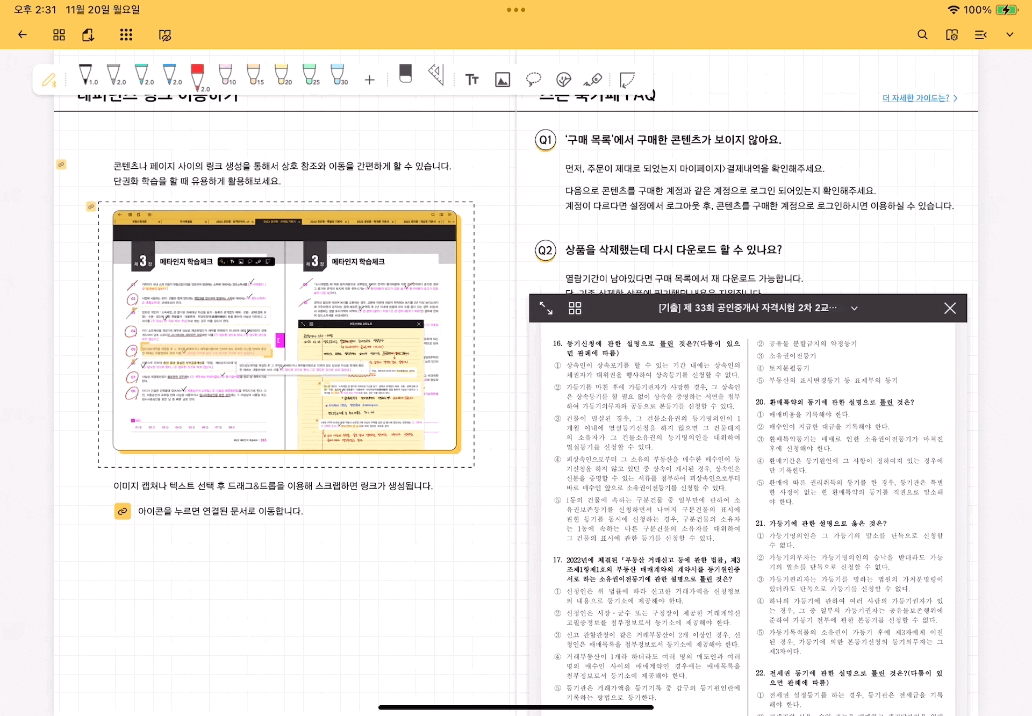
Task: Open the nine-dot apps menu
Action: 126,35
